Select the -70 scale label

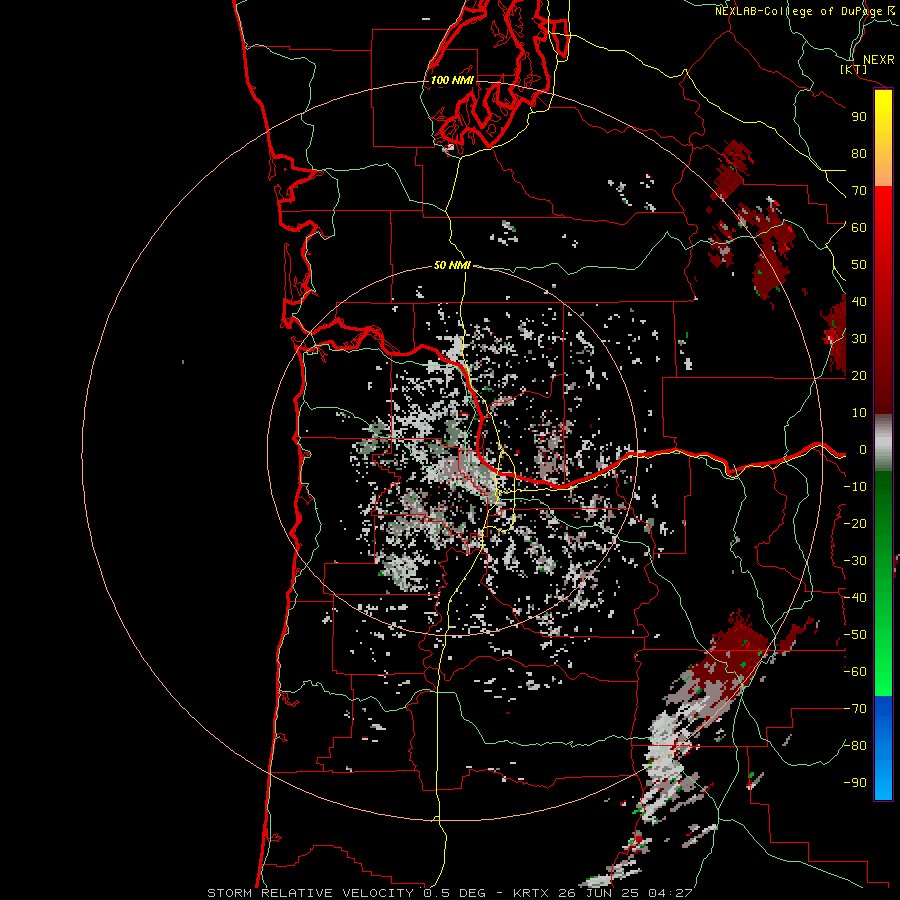click(855, 709)
